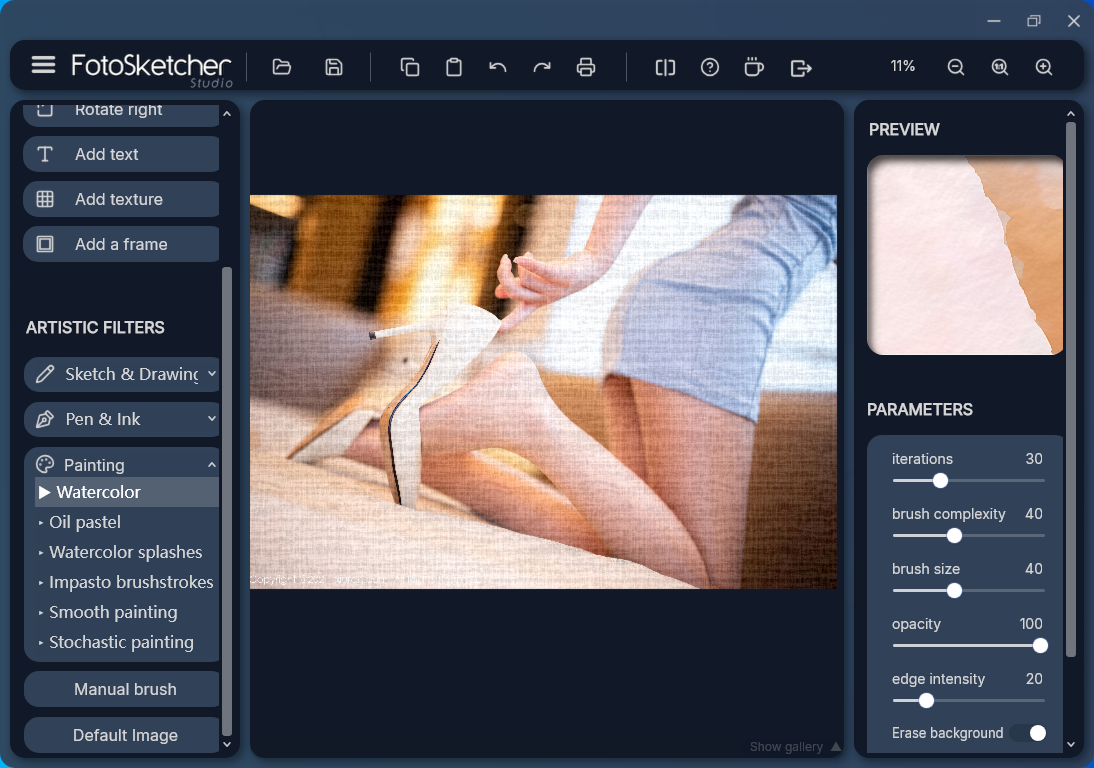Redo the last action
This screenshot has height=768, width=1094.
[x=541, y=67]
